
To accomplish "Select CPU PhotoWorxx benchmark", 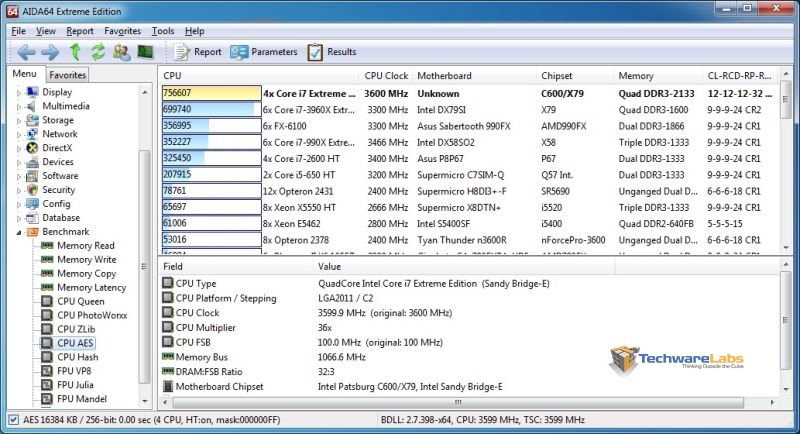I will 92,315.
